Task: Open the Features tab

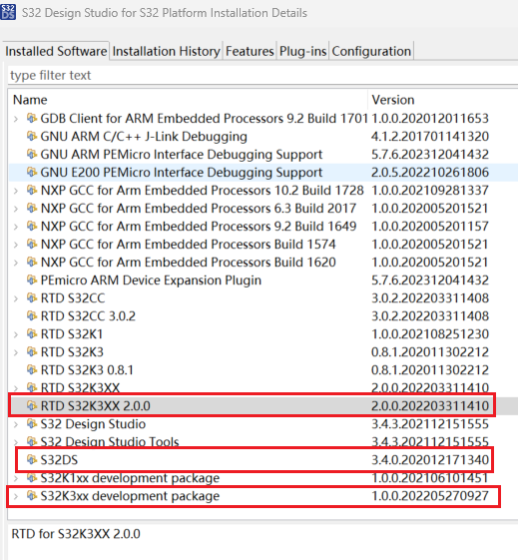Action: (x=250, y=51)
